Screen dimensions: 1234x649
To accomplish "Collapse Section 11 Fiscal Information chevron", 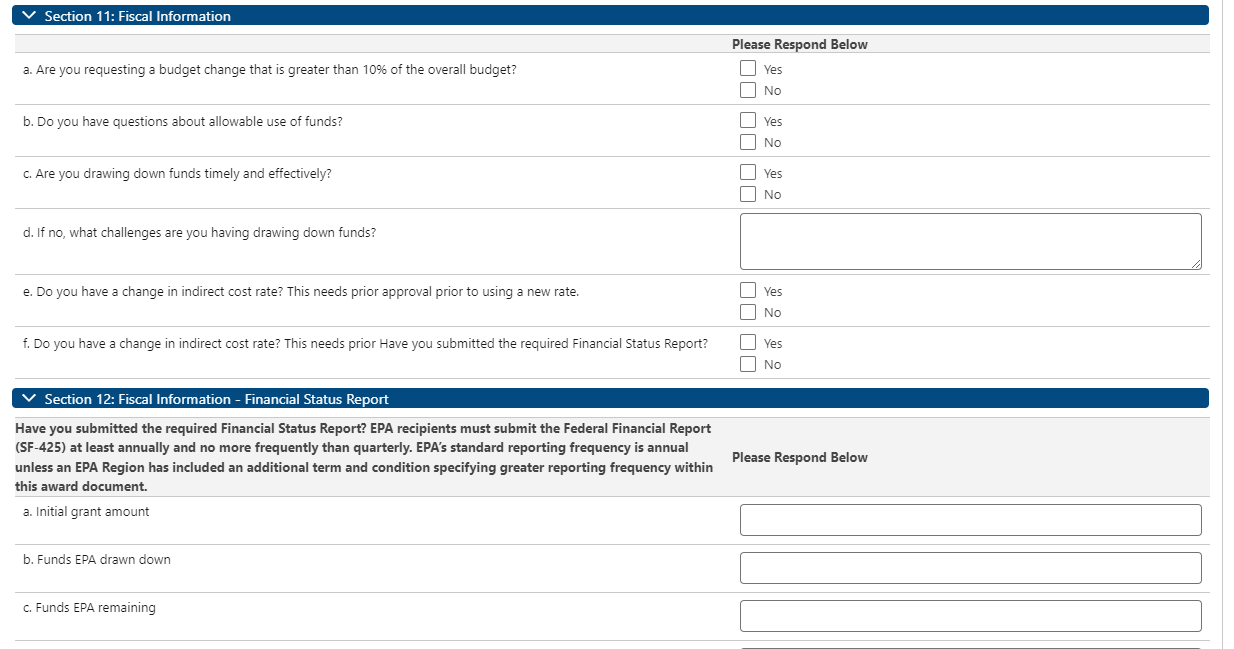I will 29,16.
